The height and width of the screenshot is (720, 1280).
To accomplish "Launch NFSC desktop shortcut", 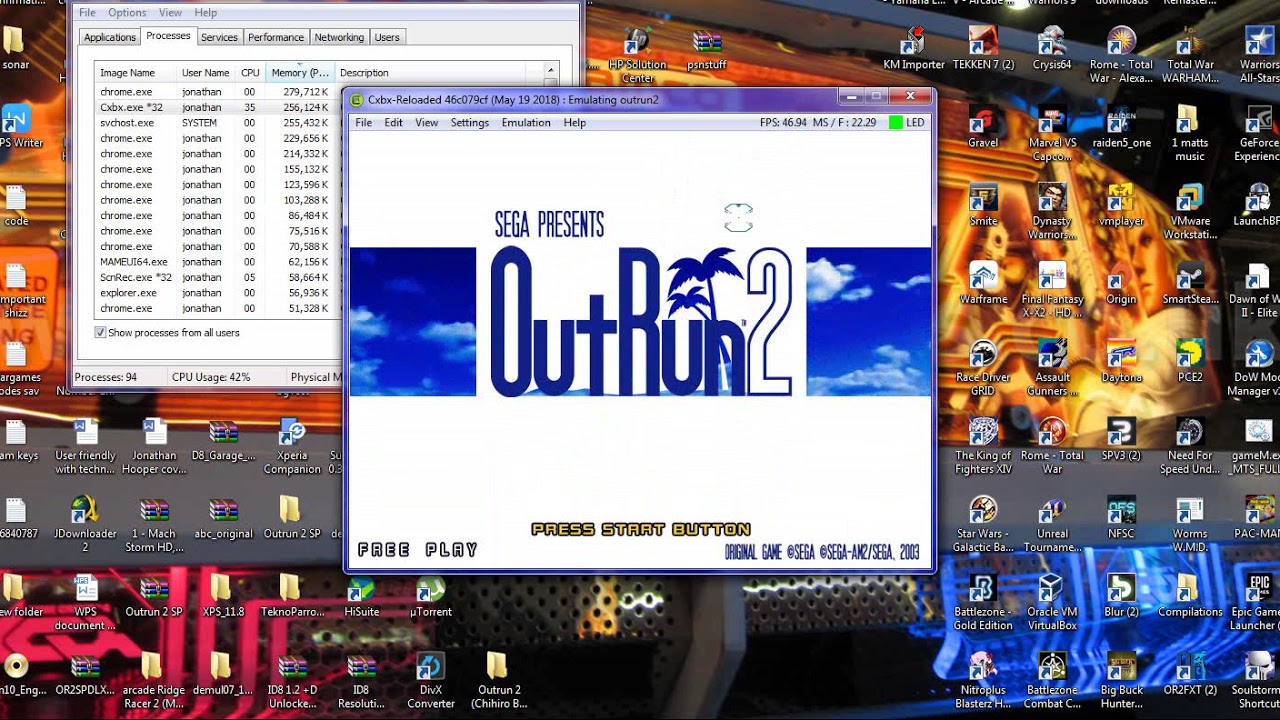I will tap(1121, 516).
